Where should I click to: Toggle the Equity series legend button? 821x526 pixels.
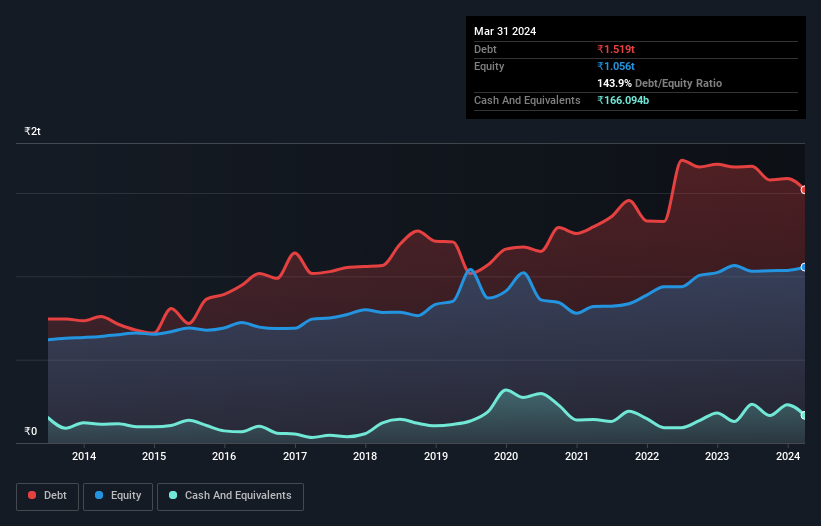(x=118, y=496)
